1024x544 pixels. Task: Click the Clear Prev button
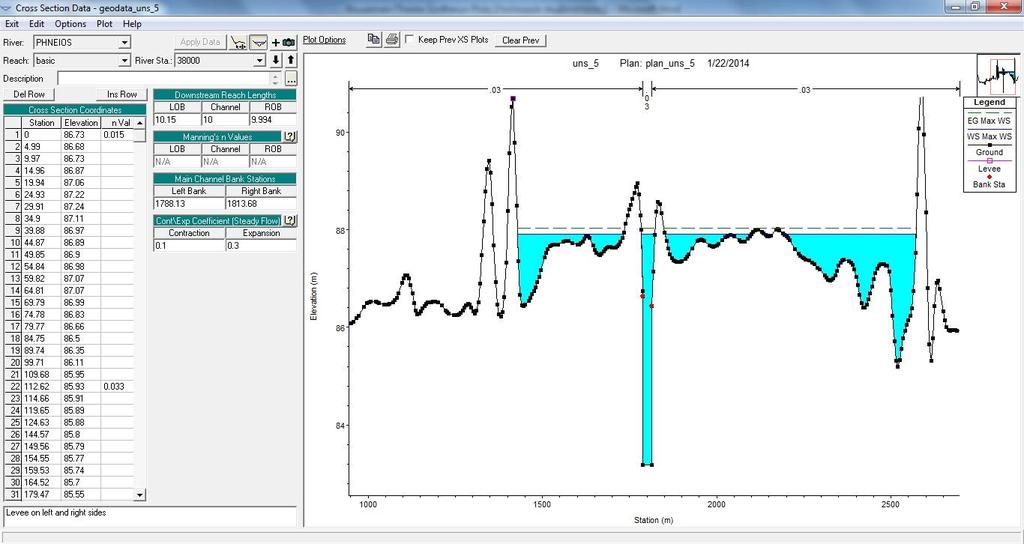pyautogui.click(x=520, y=40)
